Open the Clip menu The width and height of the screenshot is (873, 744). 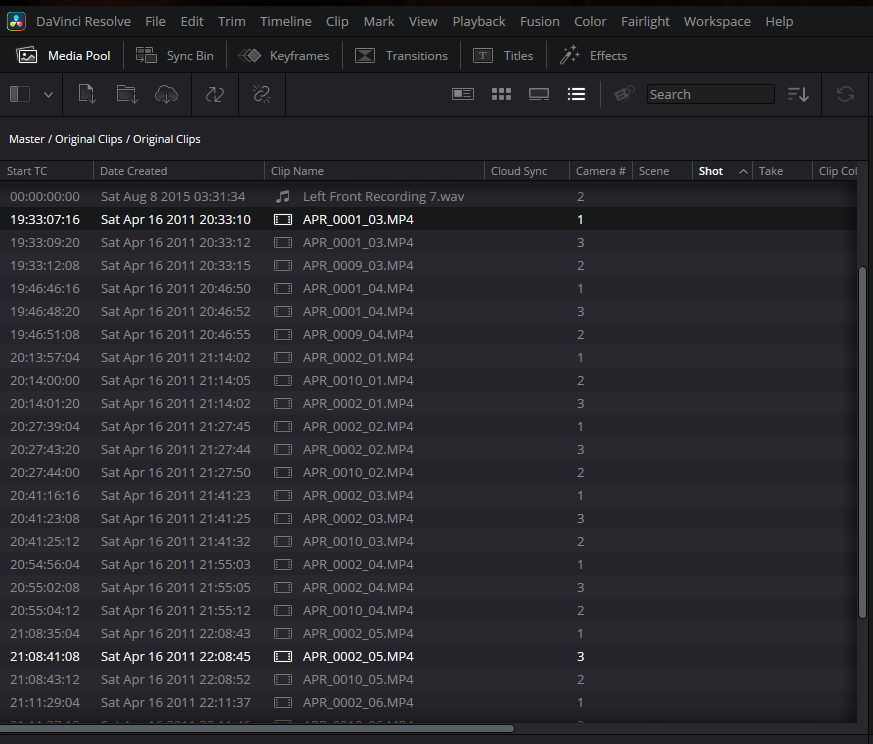click(x=337, y=22)
